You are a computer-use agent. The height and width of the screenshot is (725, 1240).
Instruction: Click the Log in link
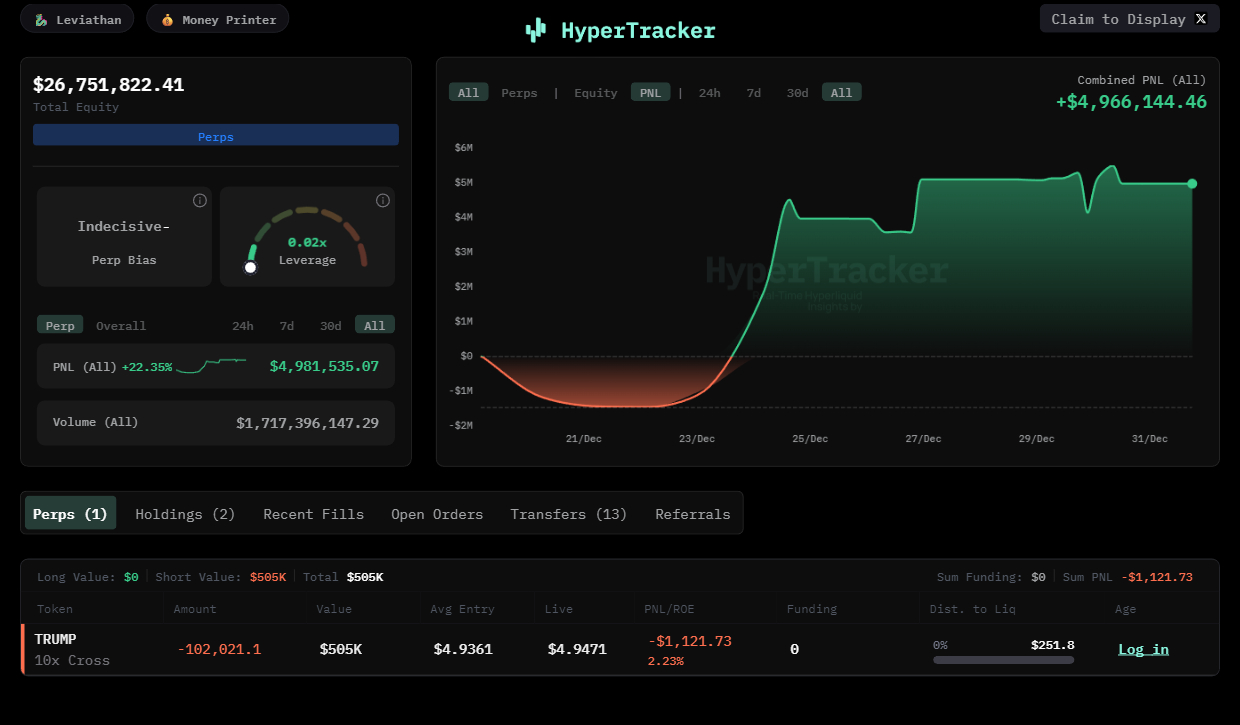(1143, 649)
